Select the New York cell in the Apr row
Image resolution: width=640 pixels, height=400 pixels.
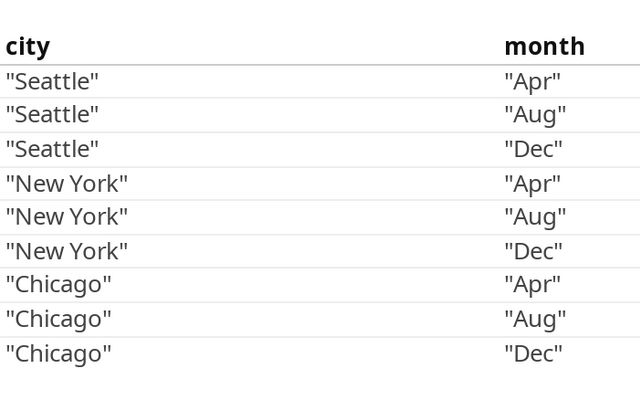coord(67,184)
